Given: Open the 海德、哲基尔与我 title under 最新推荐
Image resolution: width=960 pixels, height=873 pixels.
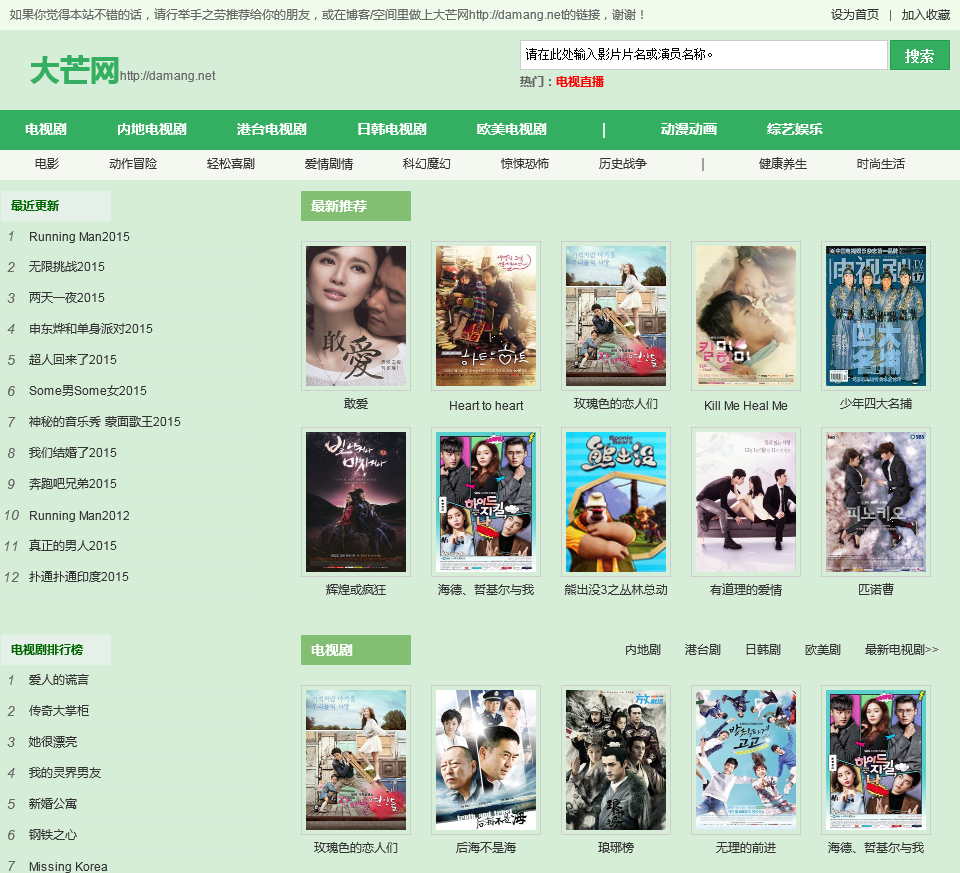Looking at the screenshot, I should coord(486,590).
